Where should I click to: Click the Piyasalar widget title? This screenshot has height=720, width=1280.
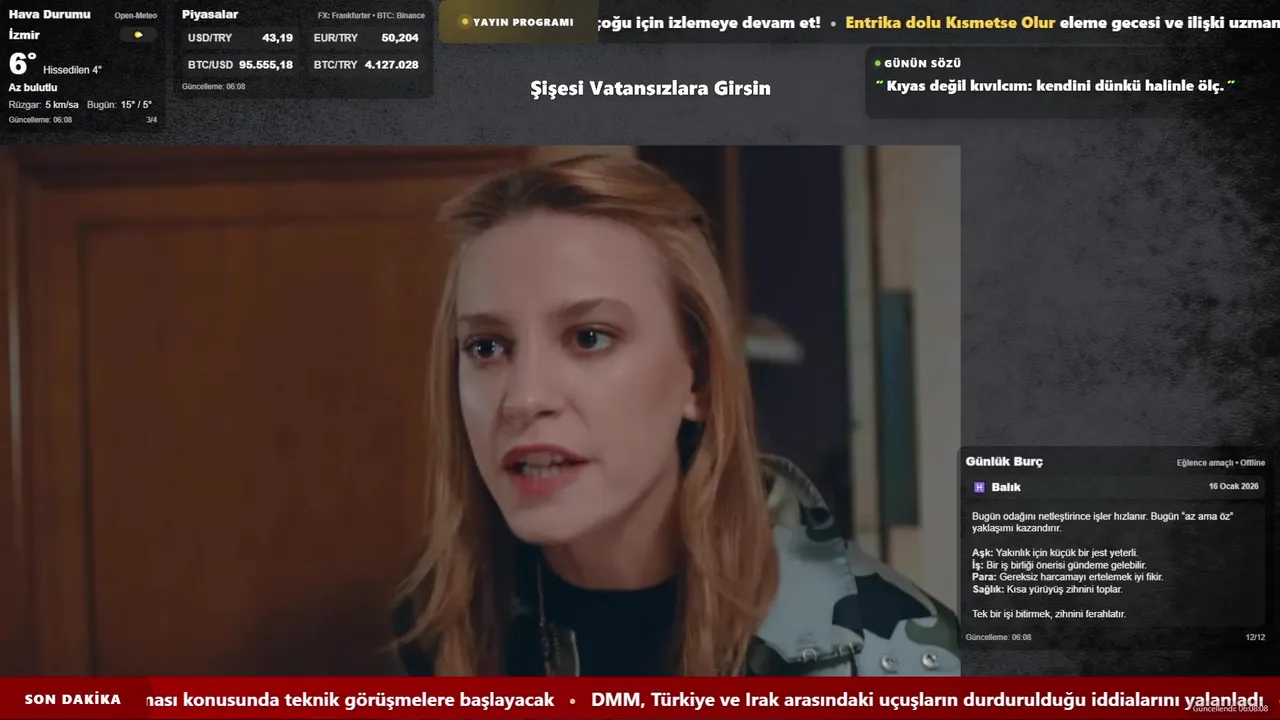point(210,14)
